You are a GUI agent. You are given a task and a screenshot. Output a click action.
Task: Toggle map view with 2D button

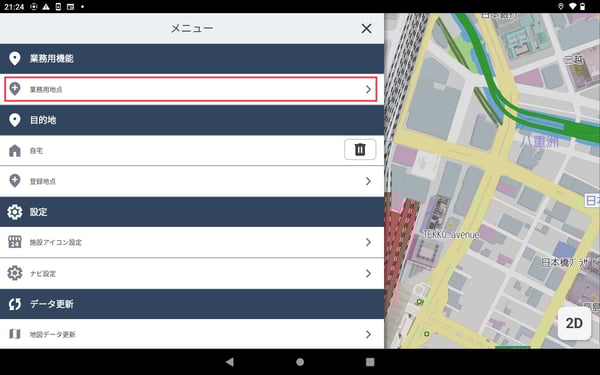574,323
